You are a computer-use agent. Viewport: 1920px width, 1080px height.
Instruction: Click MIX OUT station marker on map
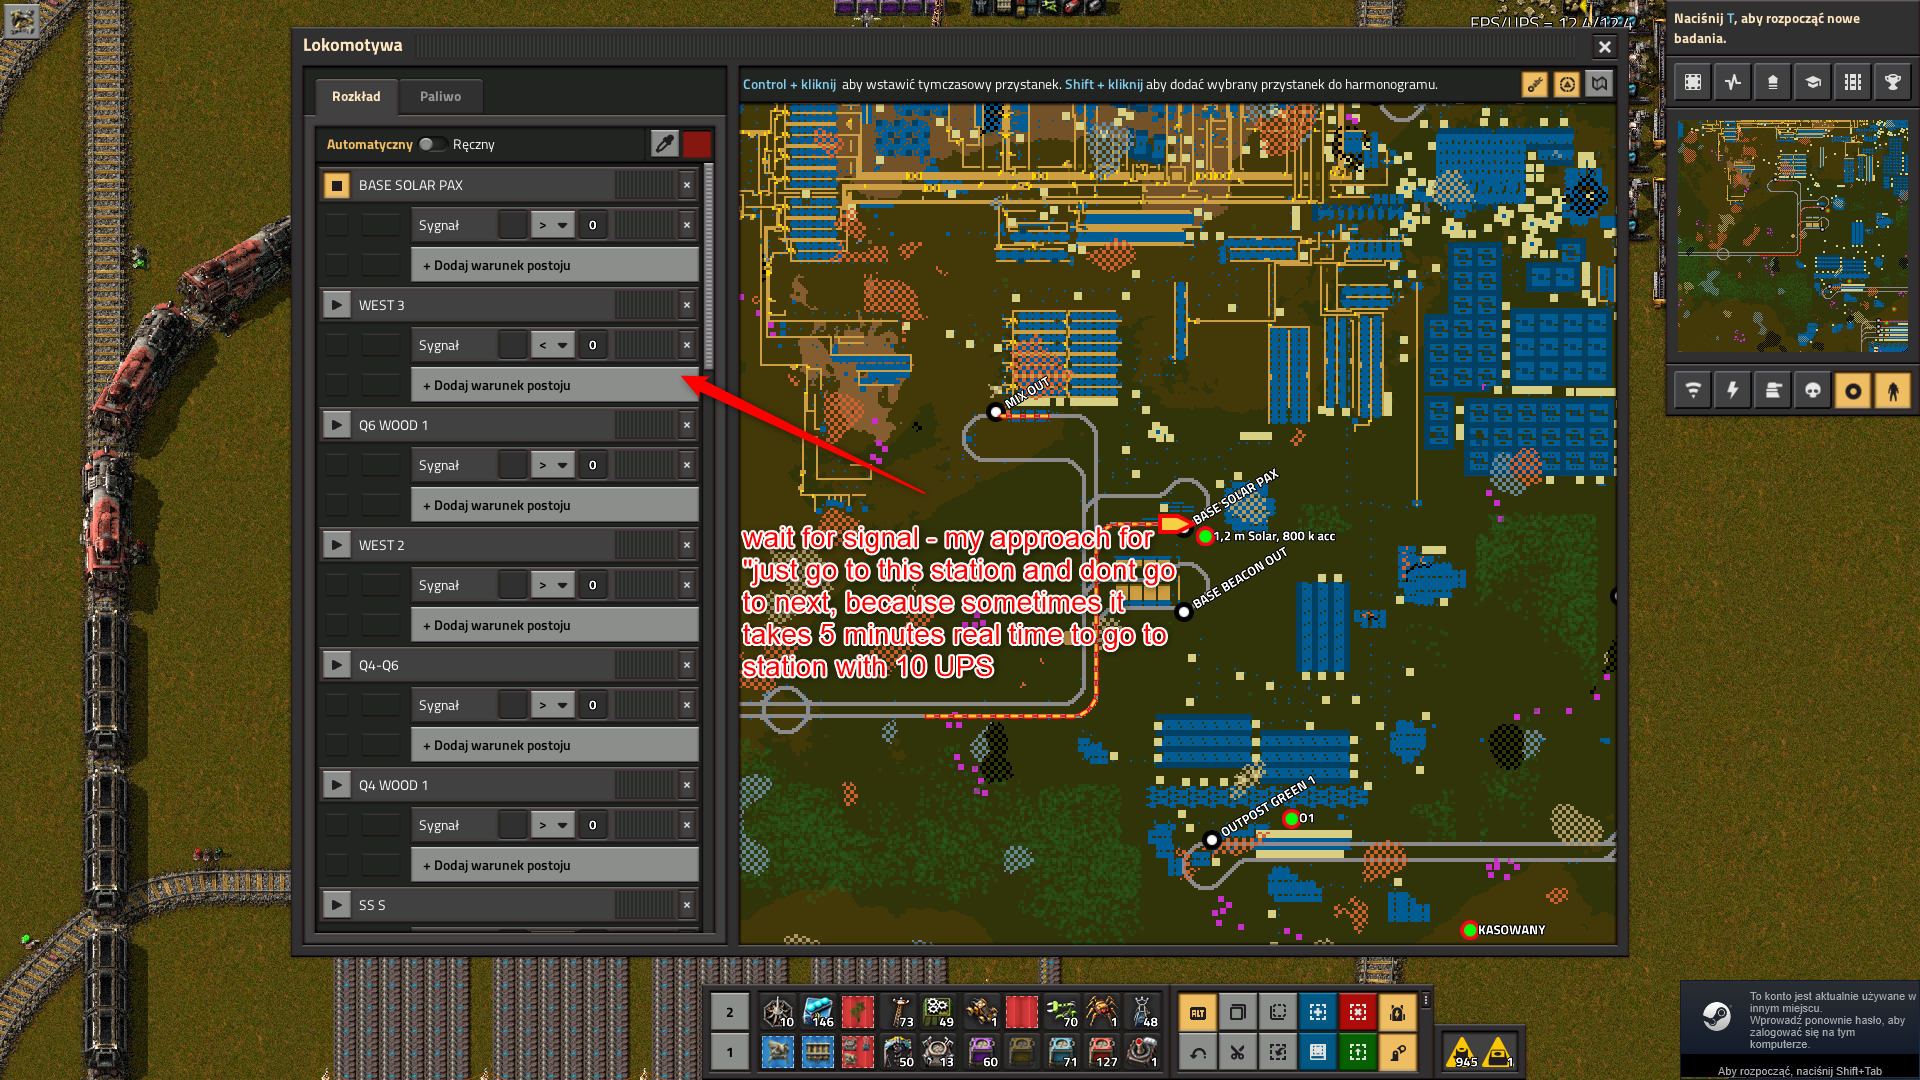995,412
